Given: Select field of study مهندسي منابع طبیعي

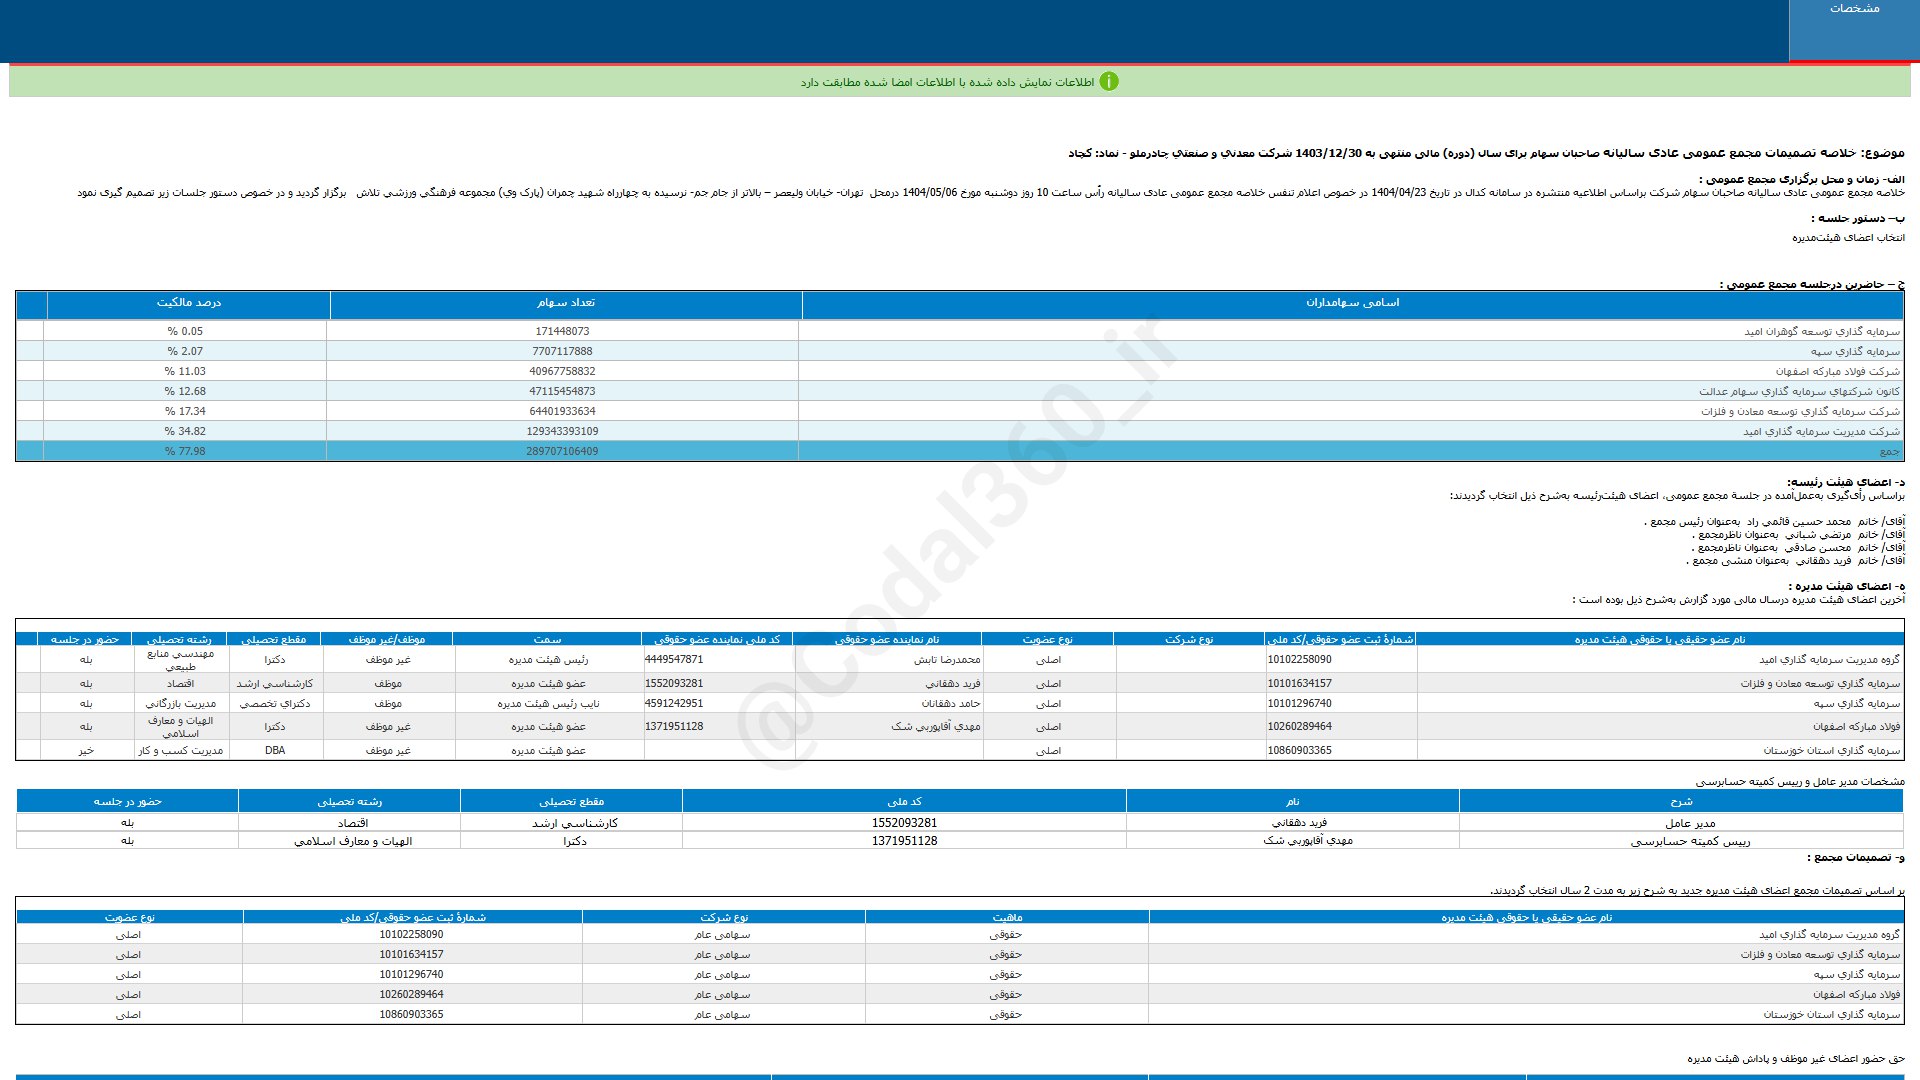Looking at the screenshot, I should click(x=181, y=660).
